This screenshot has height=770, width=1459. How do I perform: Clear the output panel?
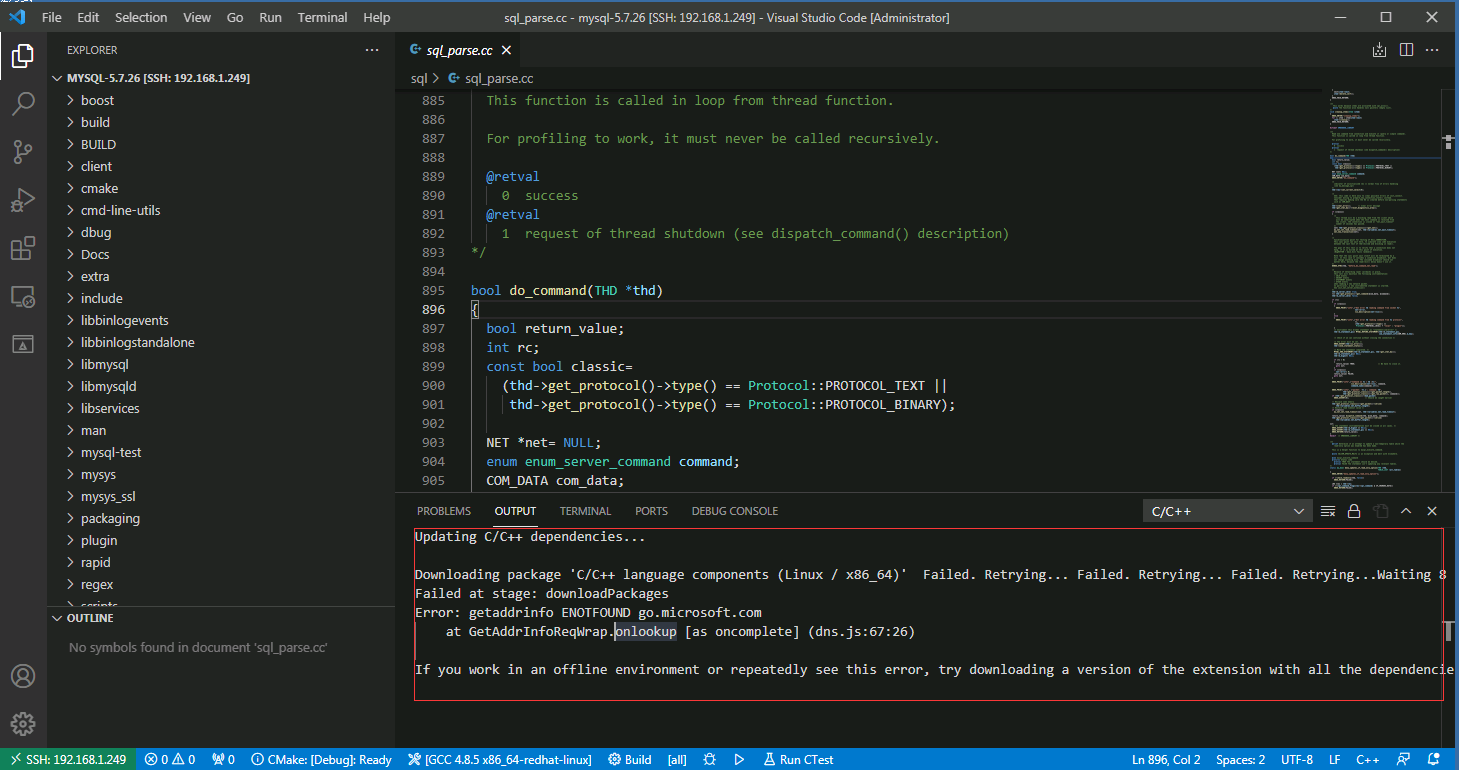click(x=1328, y=511)
